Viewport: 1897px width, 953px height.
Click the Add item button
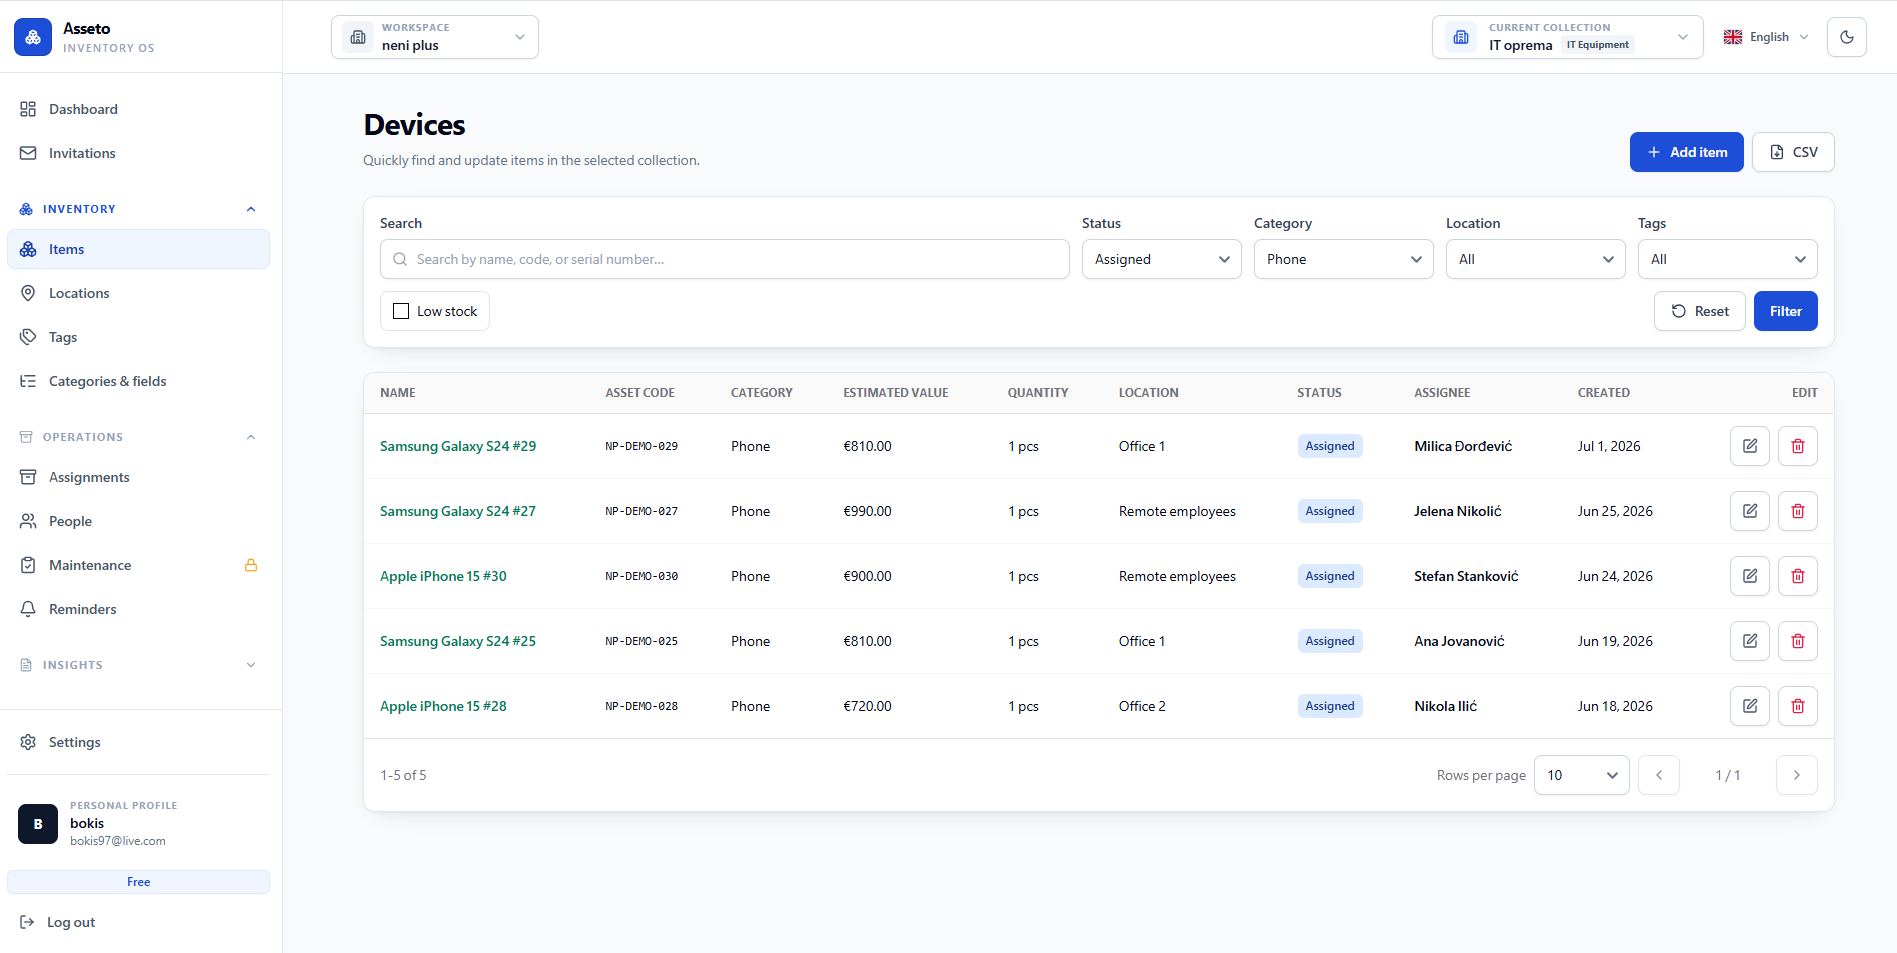coord(1686,152)
